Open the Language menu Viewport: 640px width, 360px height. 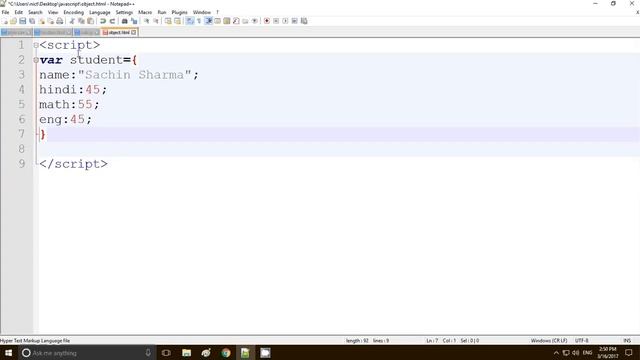(100, 12)
